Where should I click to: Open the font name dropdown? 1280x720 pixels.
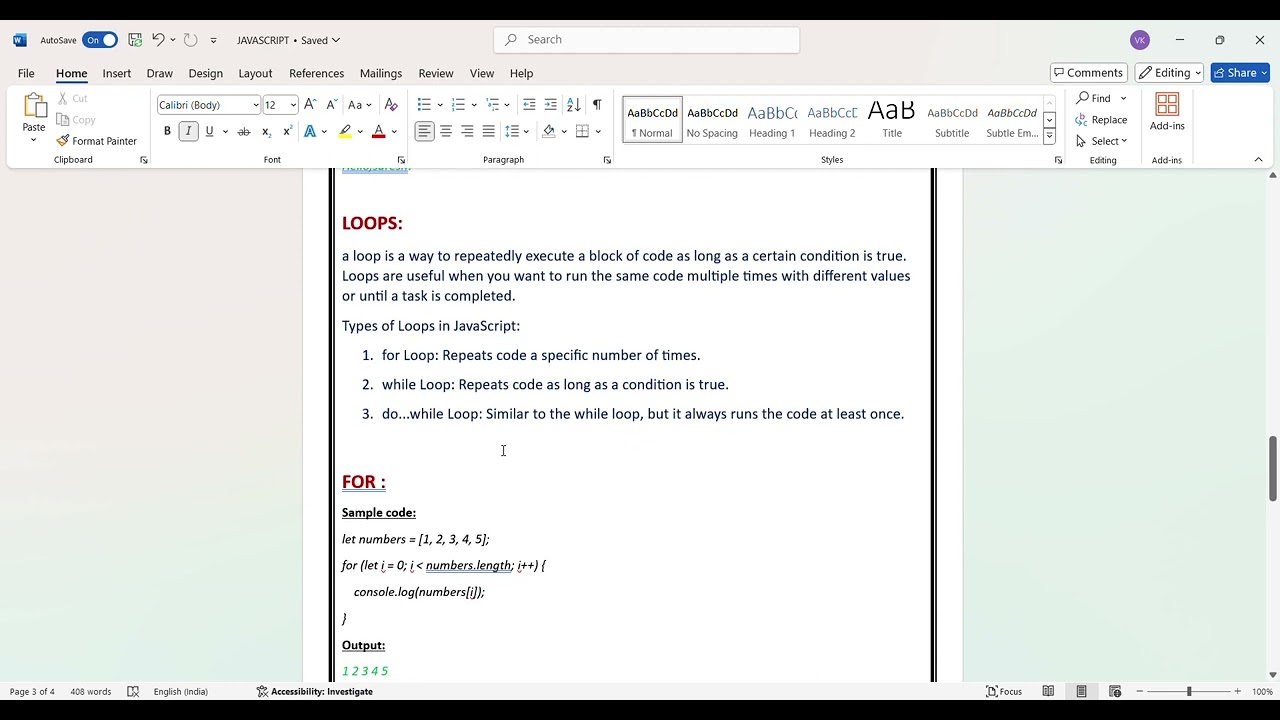pos(255,105)
